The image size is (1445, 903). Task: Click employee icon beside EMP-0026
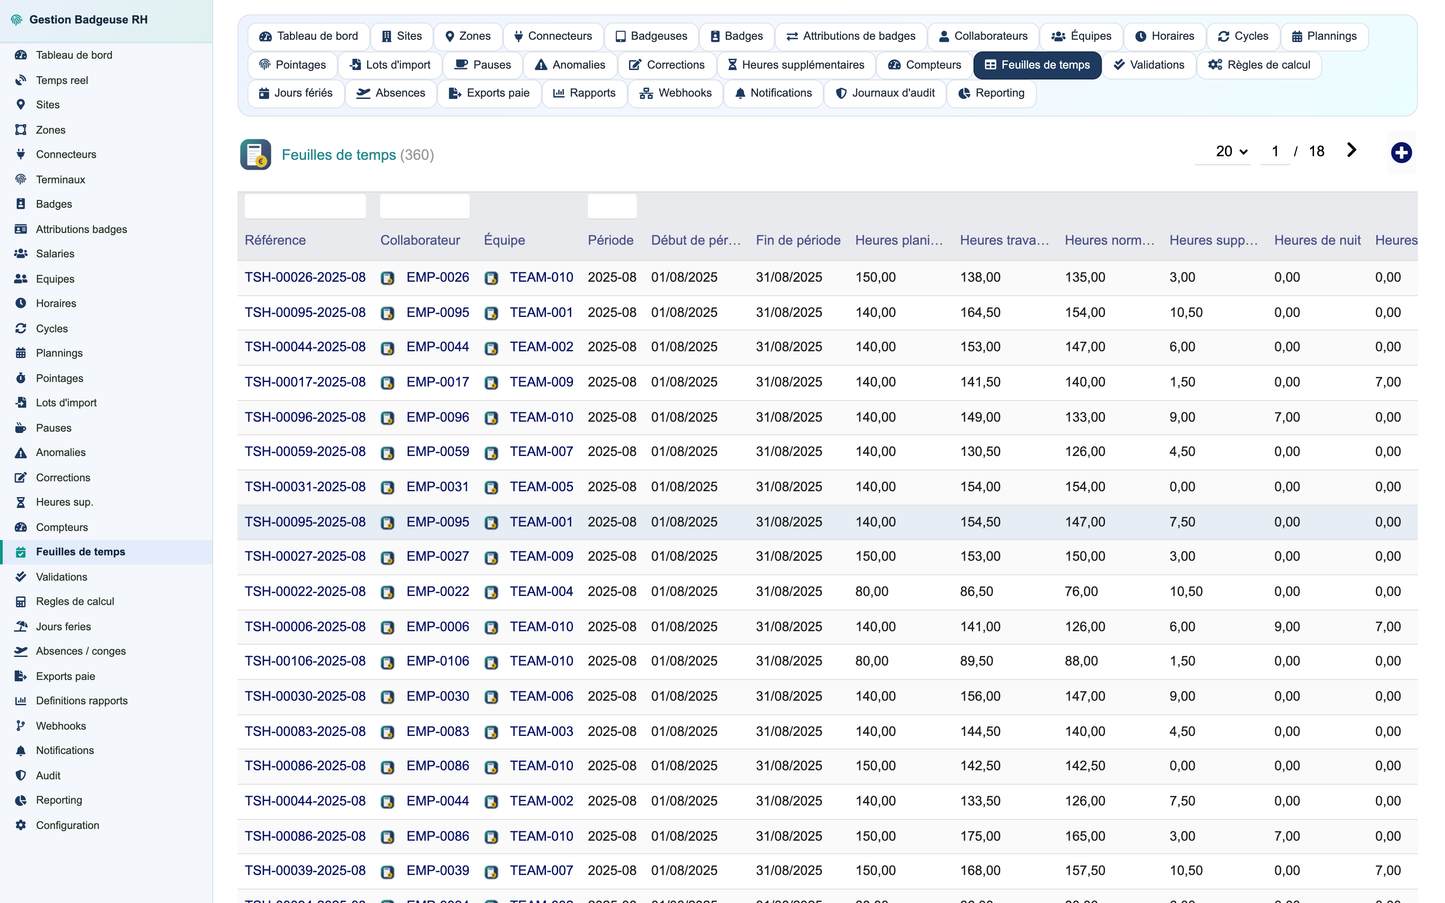point(388,278)
